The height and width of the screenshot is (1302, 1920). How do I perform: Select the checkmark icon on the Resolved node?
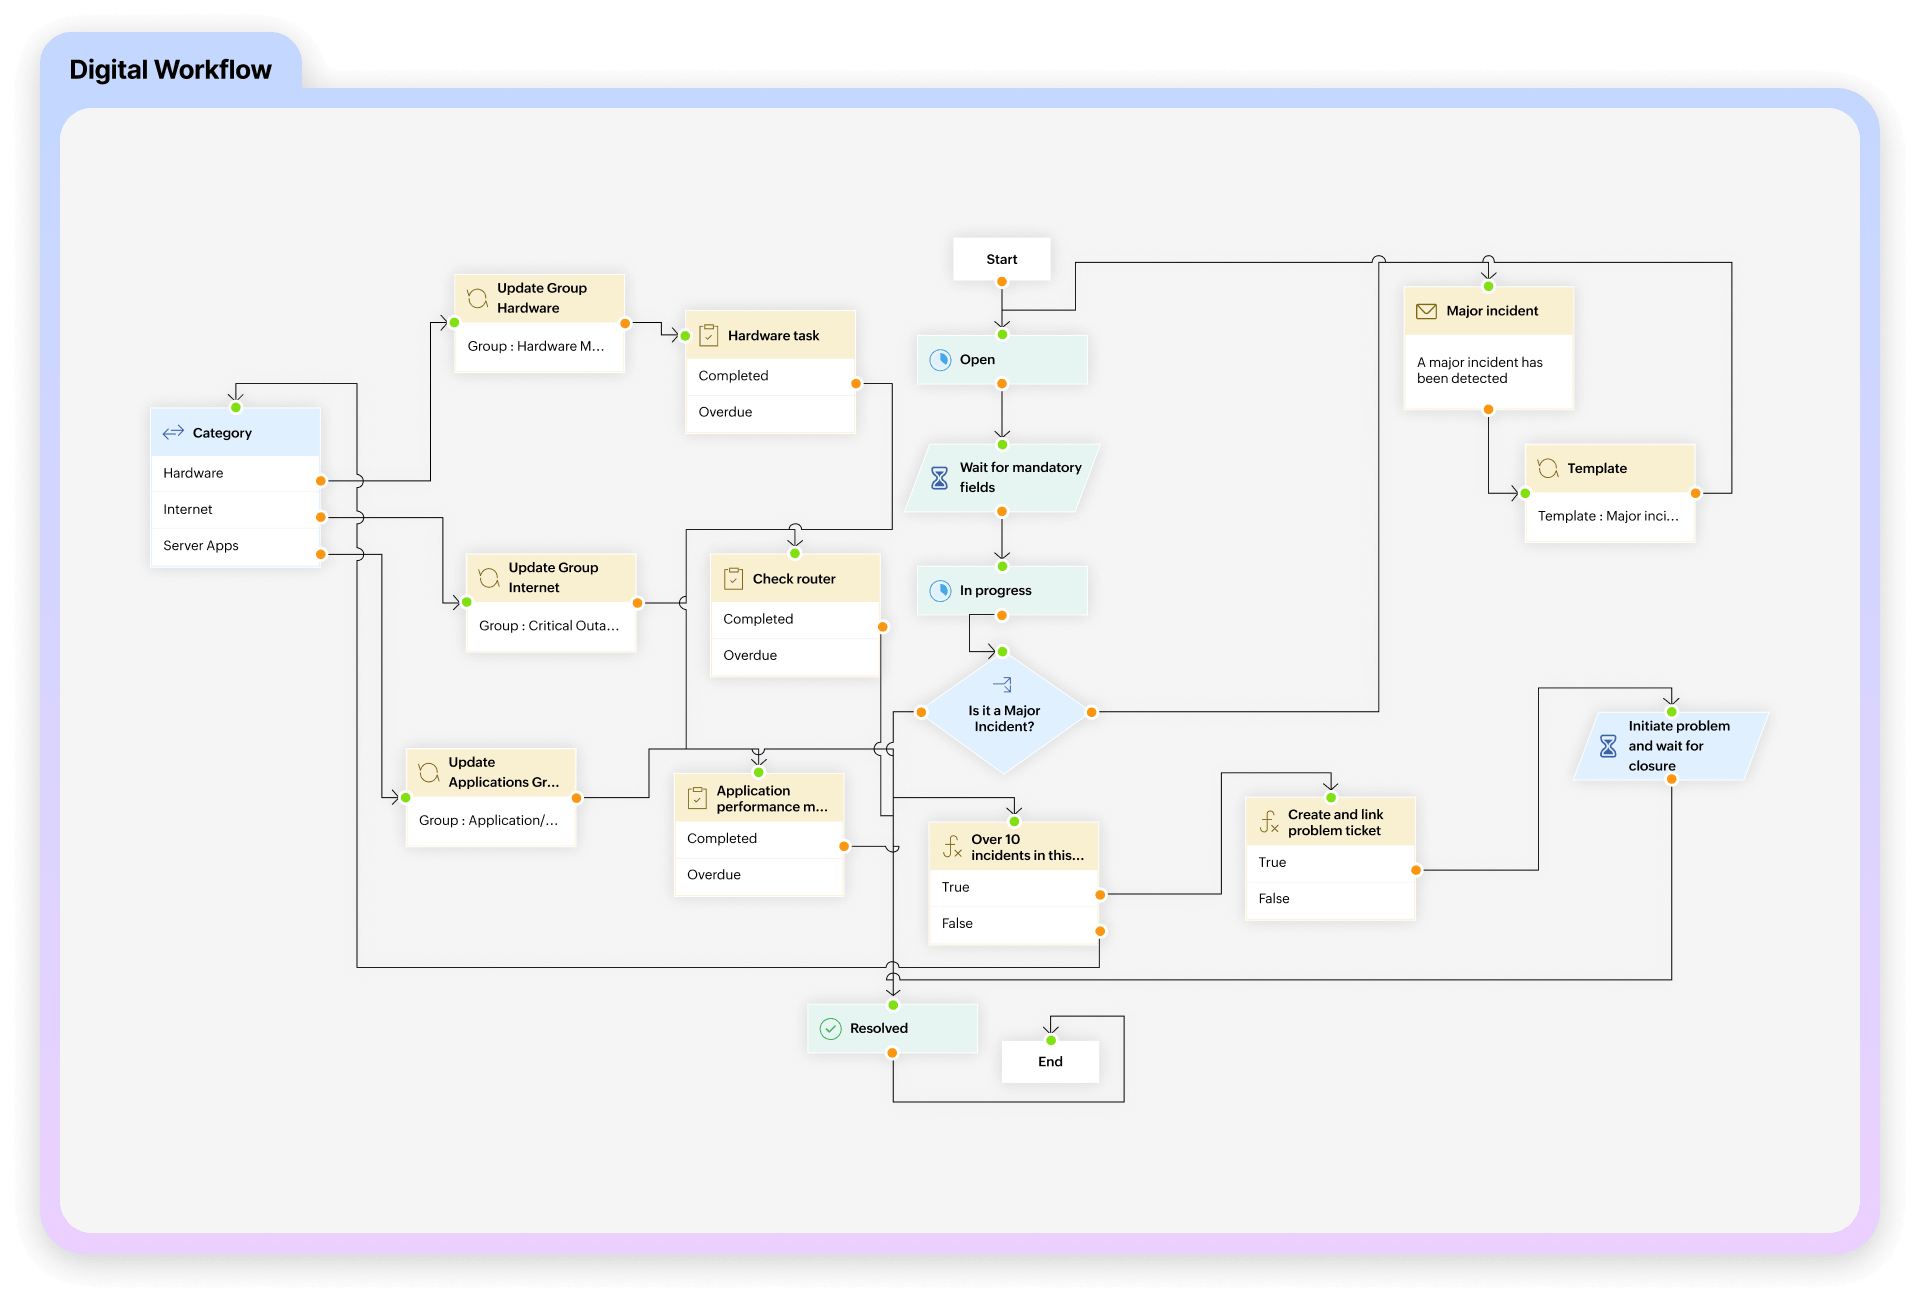(831, 1028)
